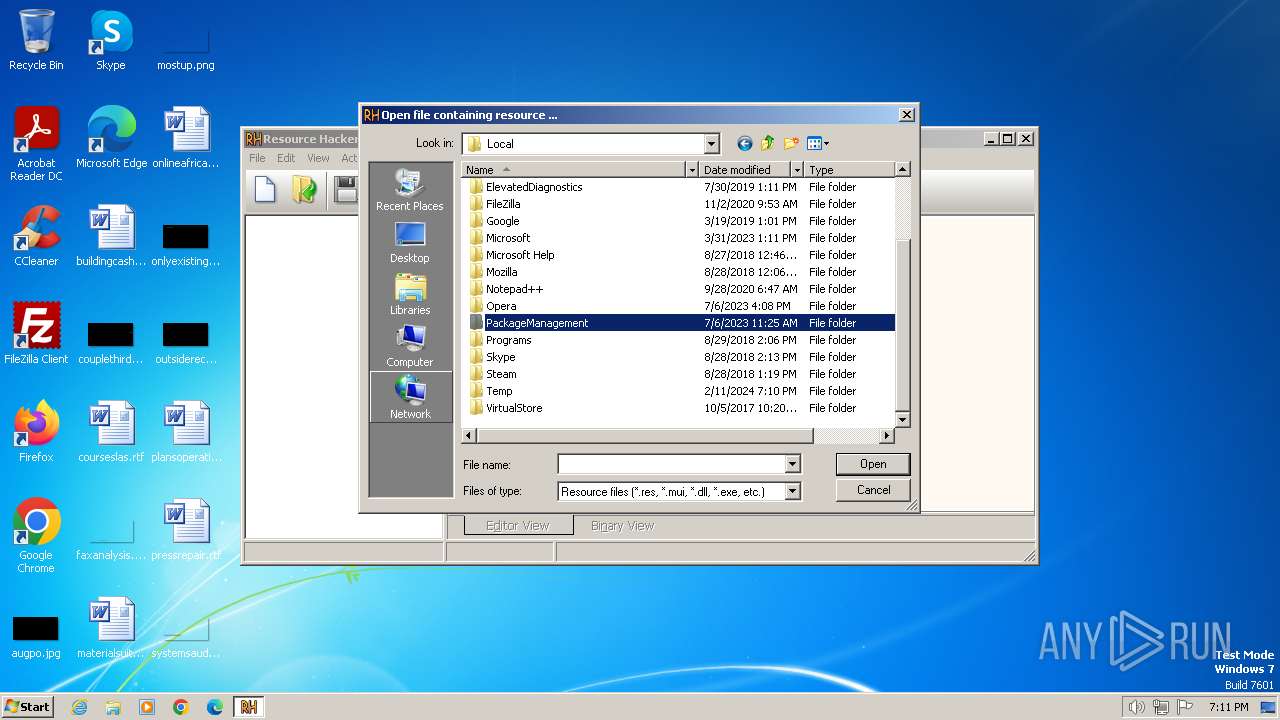The width and height of the screenshot is (1280, 720).
Task: Select Computer in the places bar
Action: (410, 346)
